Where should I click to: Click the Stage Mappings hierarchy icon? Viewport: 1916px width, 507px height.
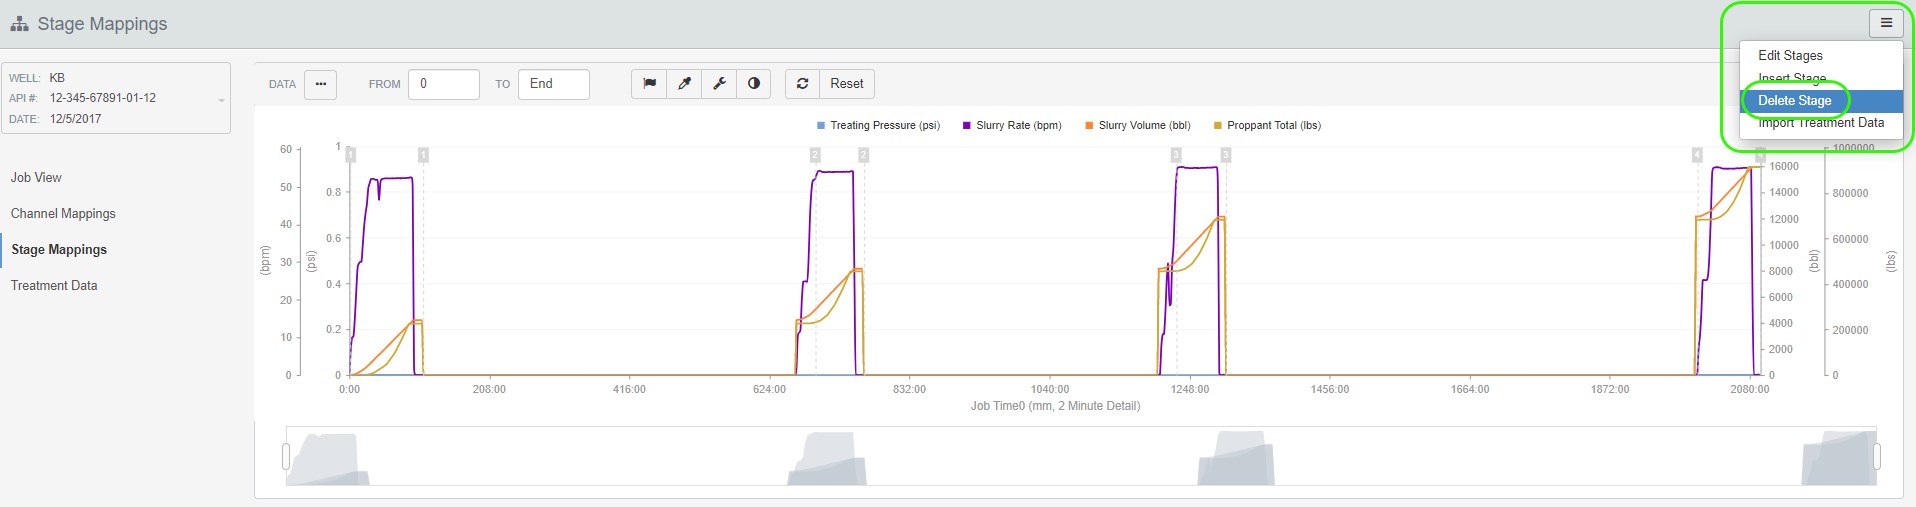coord(19,24)
